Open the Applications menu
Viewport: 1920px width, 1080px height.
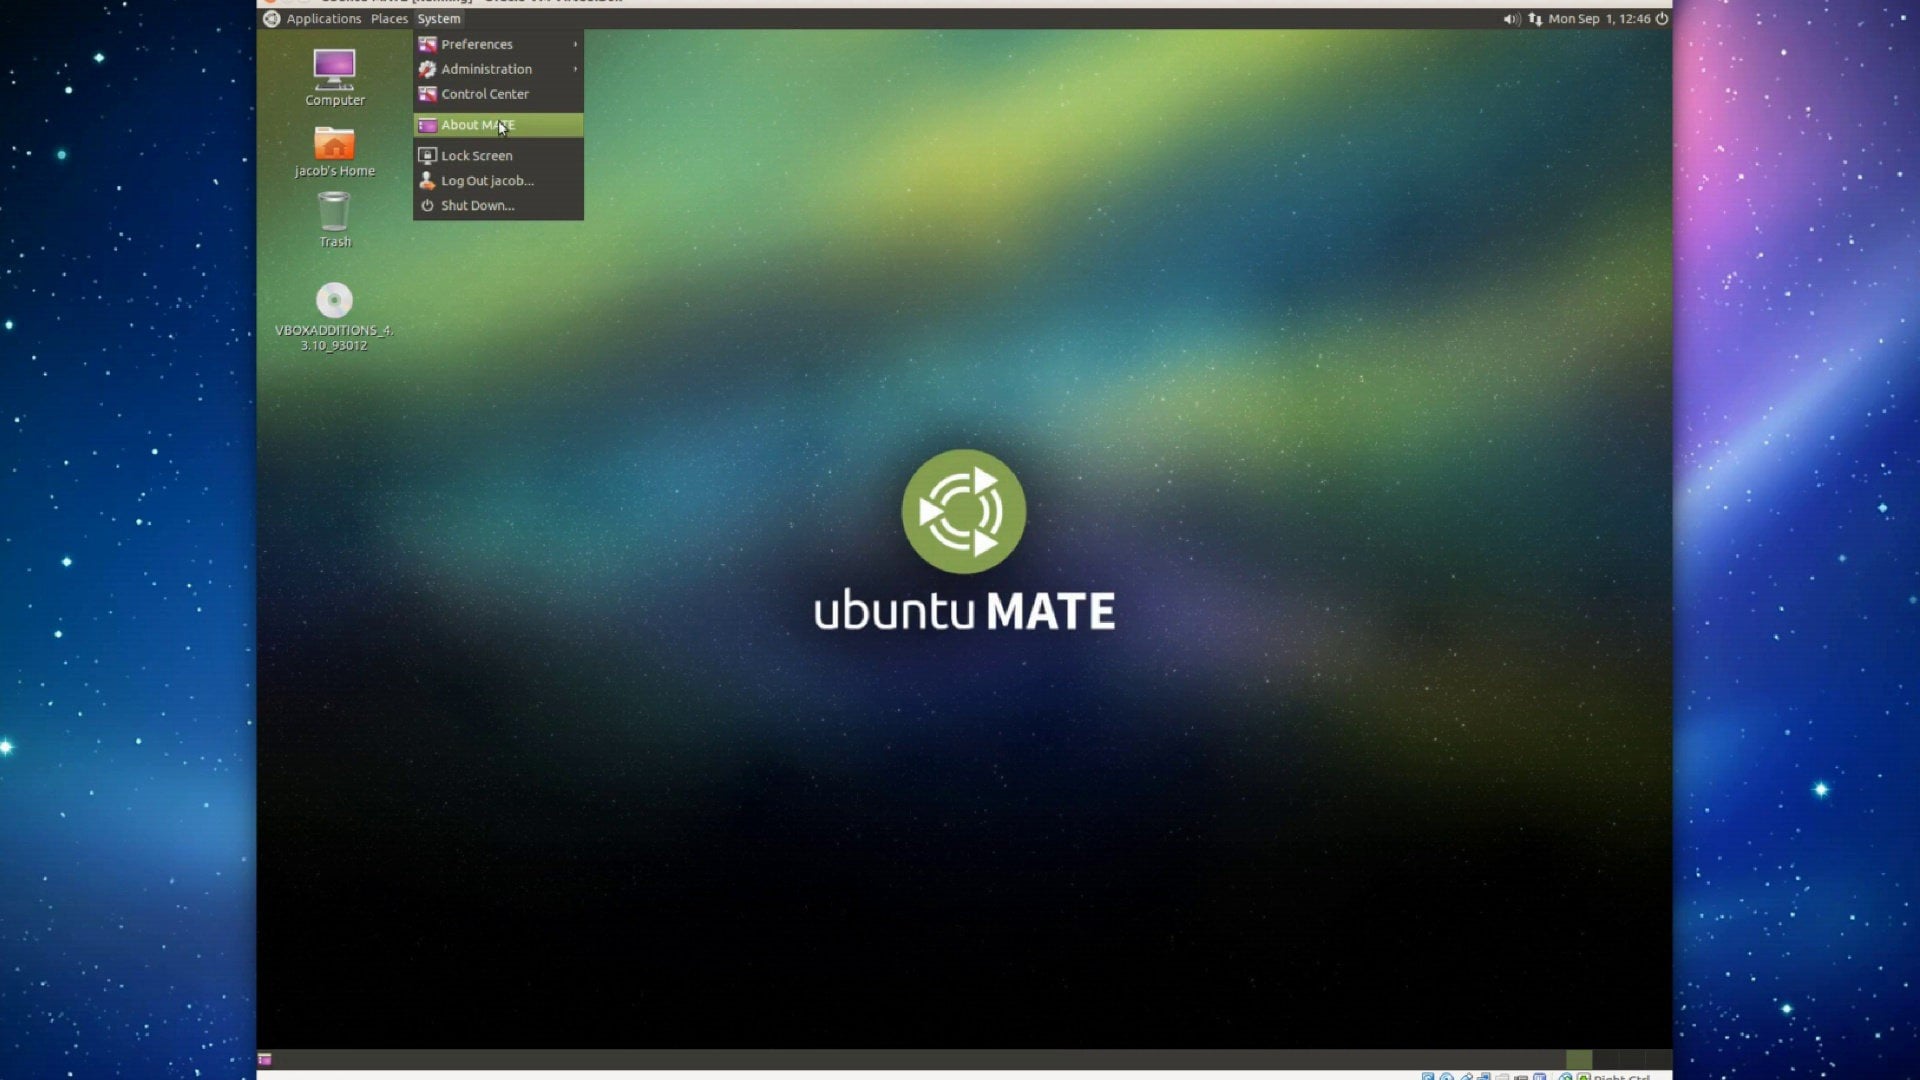coord(323,19)
